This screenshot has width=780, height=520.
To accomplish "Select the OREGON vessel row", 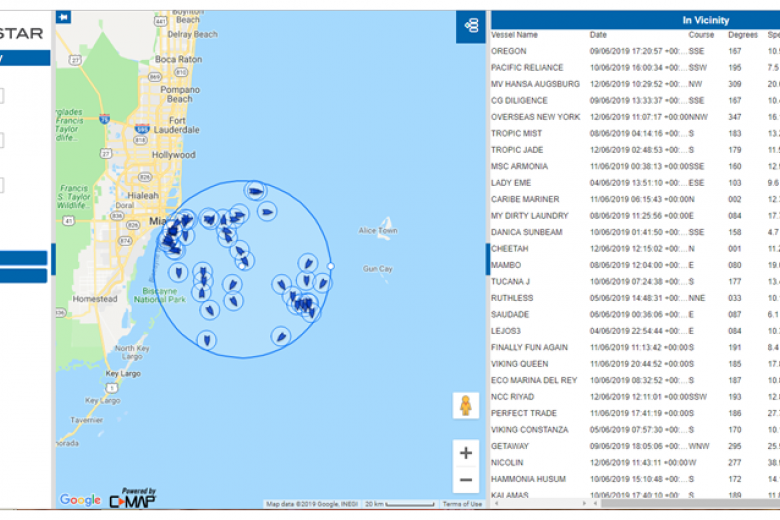I will pos(509,51).
